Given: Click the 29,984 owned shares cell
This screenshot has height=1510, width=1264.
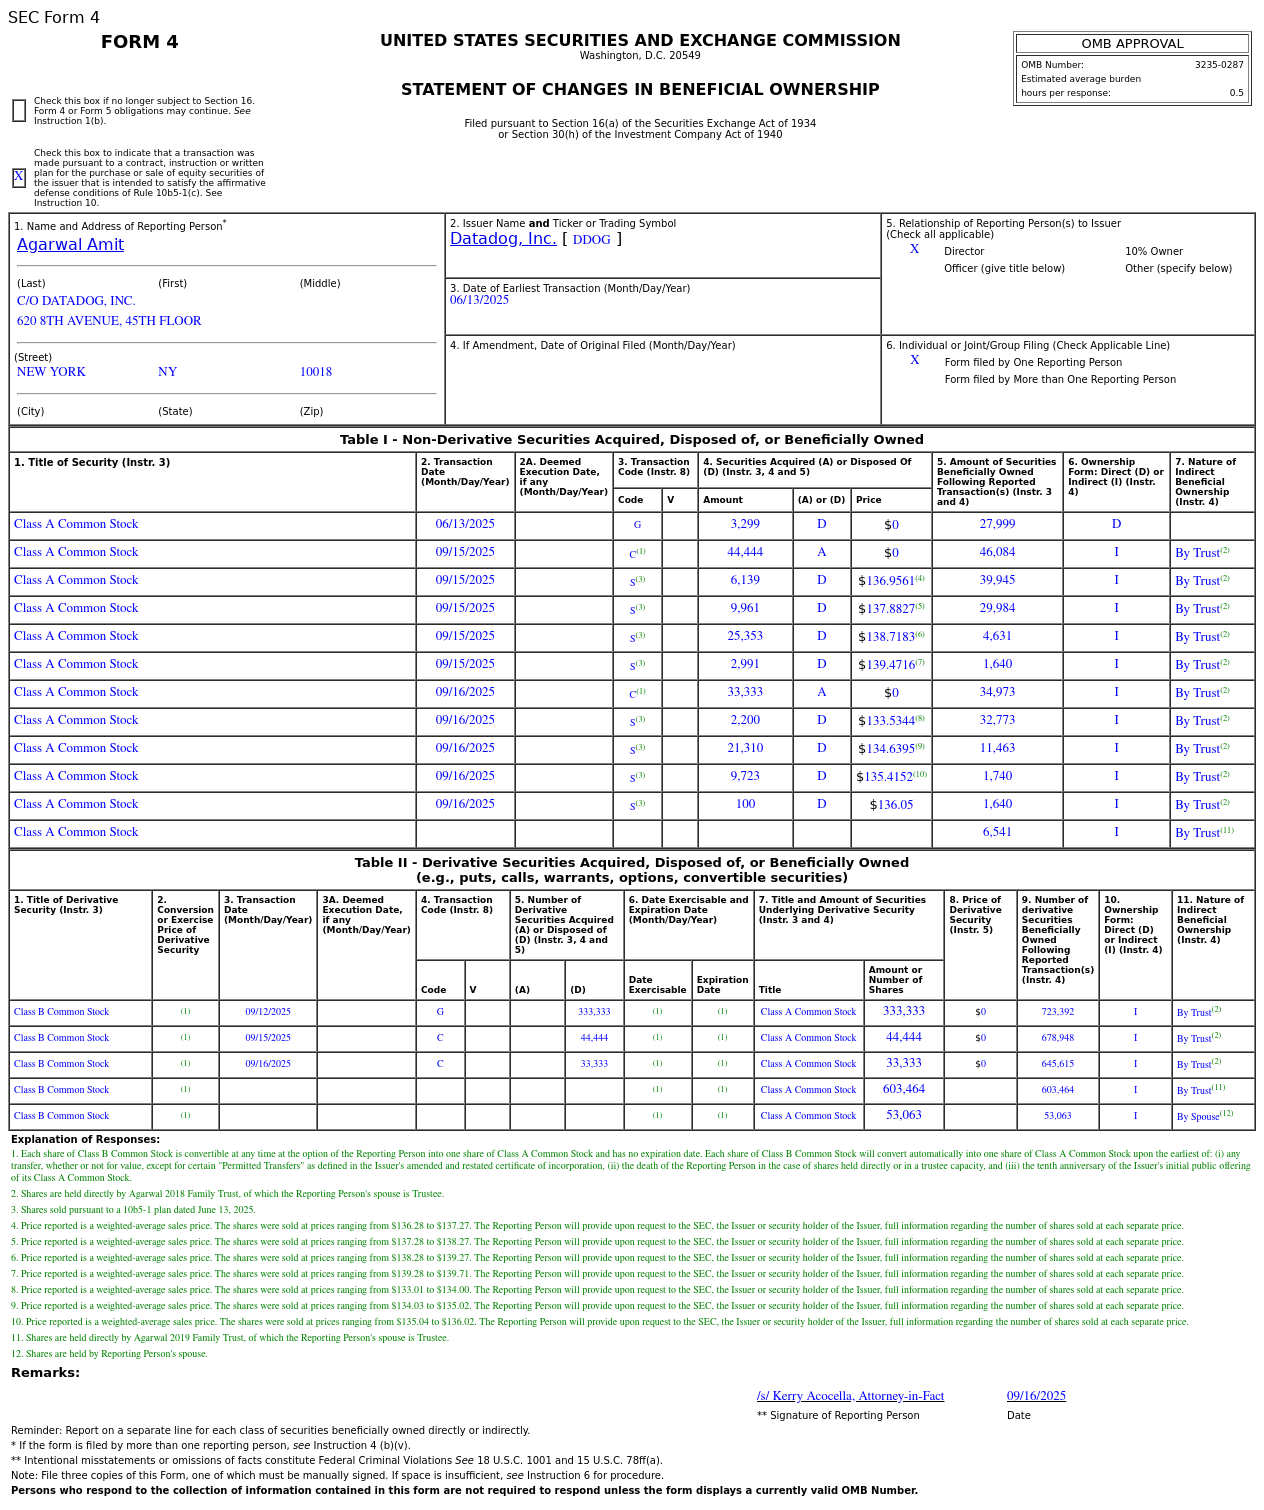Looking at the screenshot, I should pos(997,608).
